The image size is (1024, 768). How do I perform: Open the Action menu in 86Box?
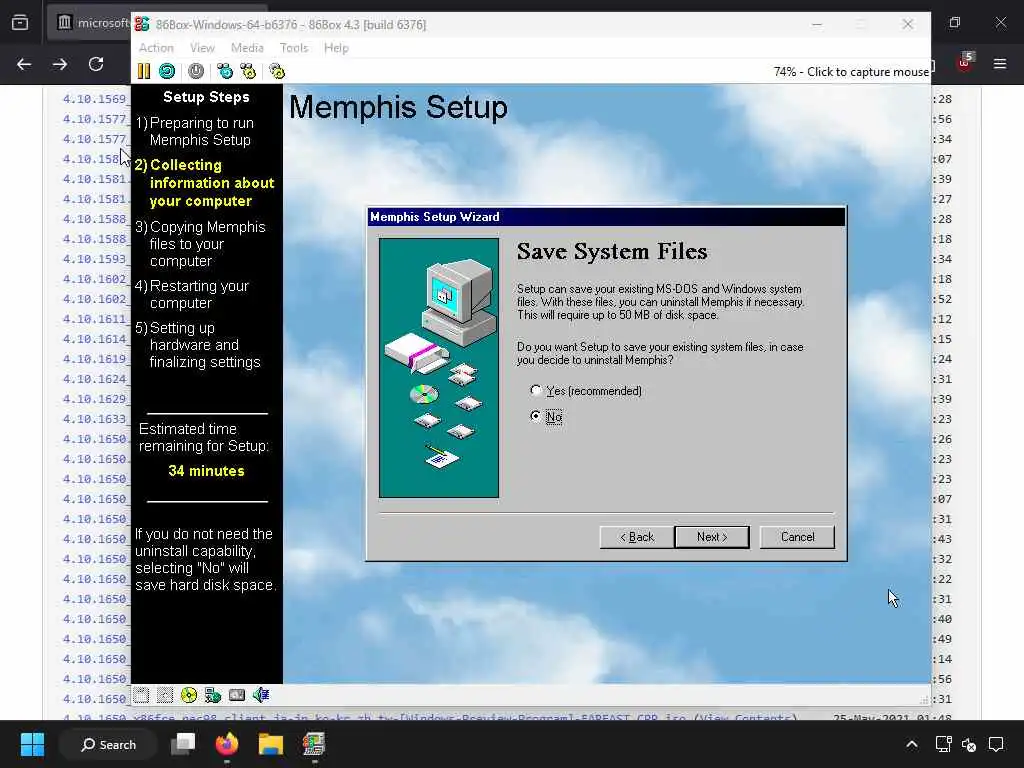(x=156, y=48)
